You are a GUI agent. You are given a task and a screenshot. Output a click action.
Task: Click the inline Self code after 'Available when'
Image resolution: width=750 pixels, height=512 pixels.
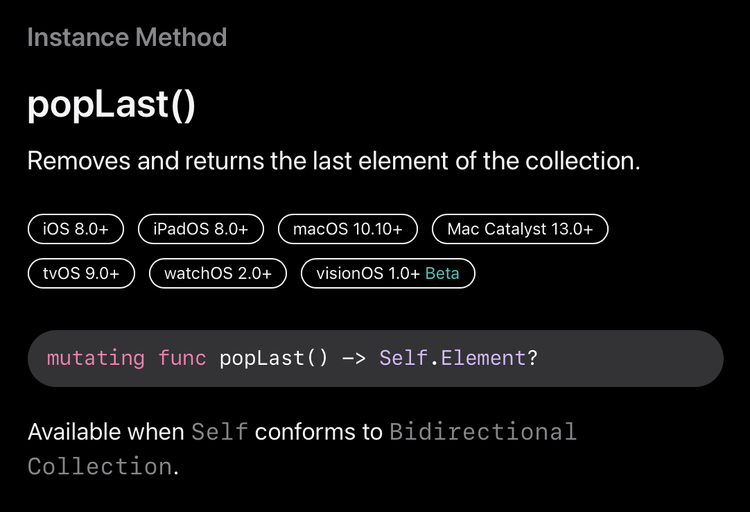(220, 432)
